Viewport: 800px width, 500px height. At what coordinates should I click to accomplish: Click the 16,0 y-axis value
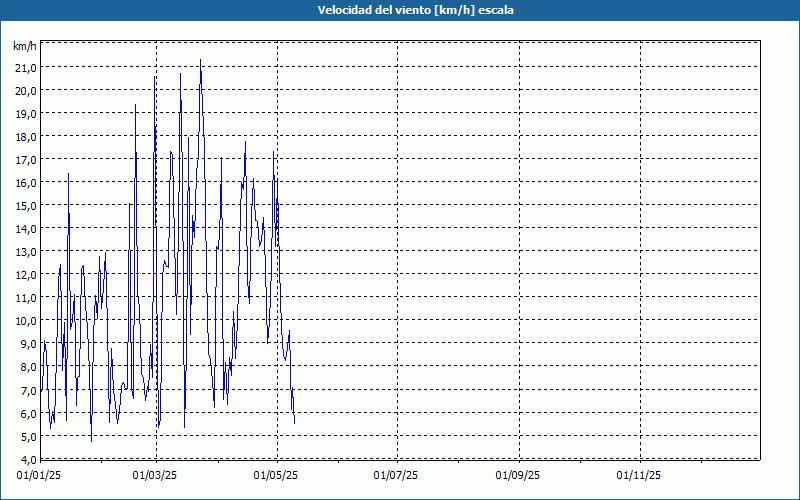click(x=27, y=183)
